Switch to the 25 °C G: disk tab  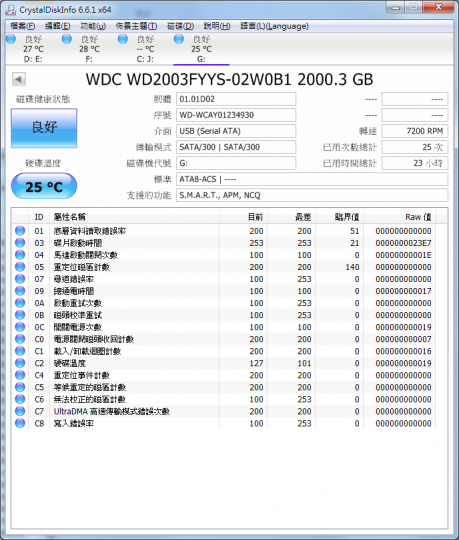pyautogui.click(x=201, y=49)
